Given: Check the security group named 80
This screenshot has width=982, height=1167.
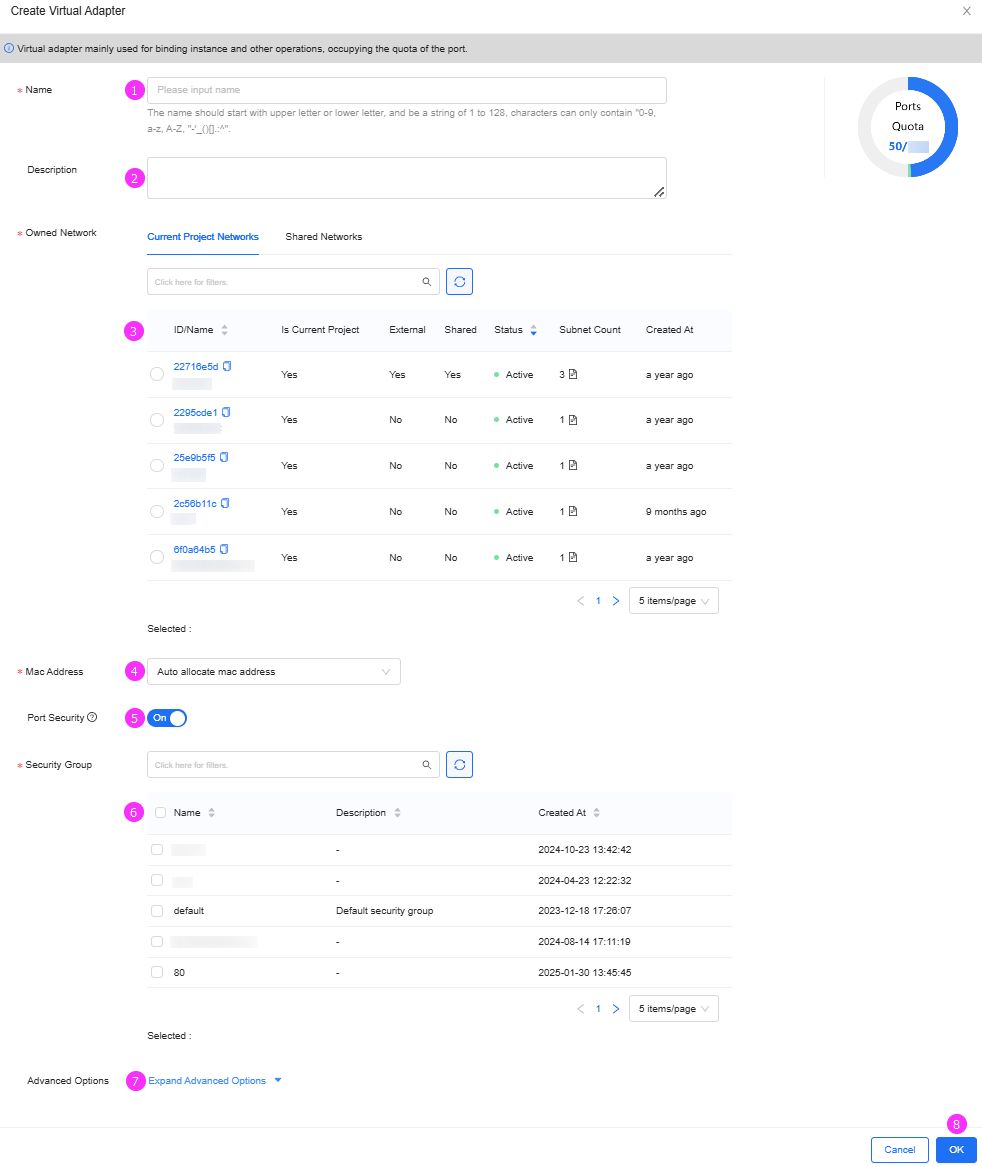Looking at the screenshot, I should [157, 972].
